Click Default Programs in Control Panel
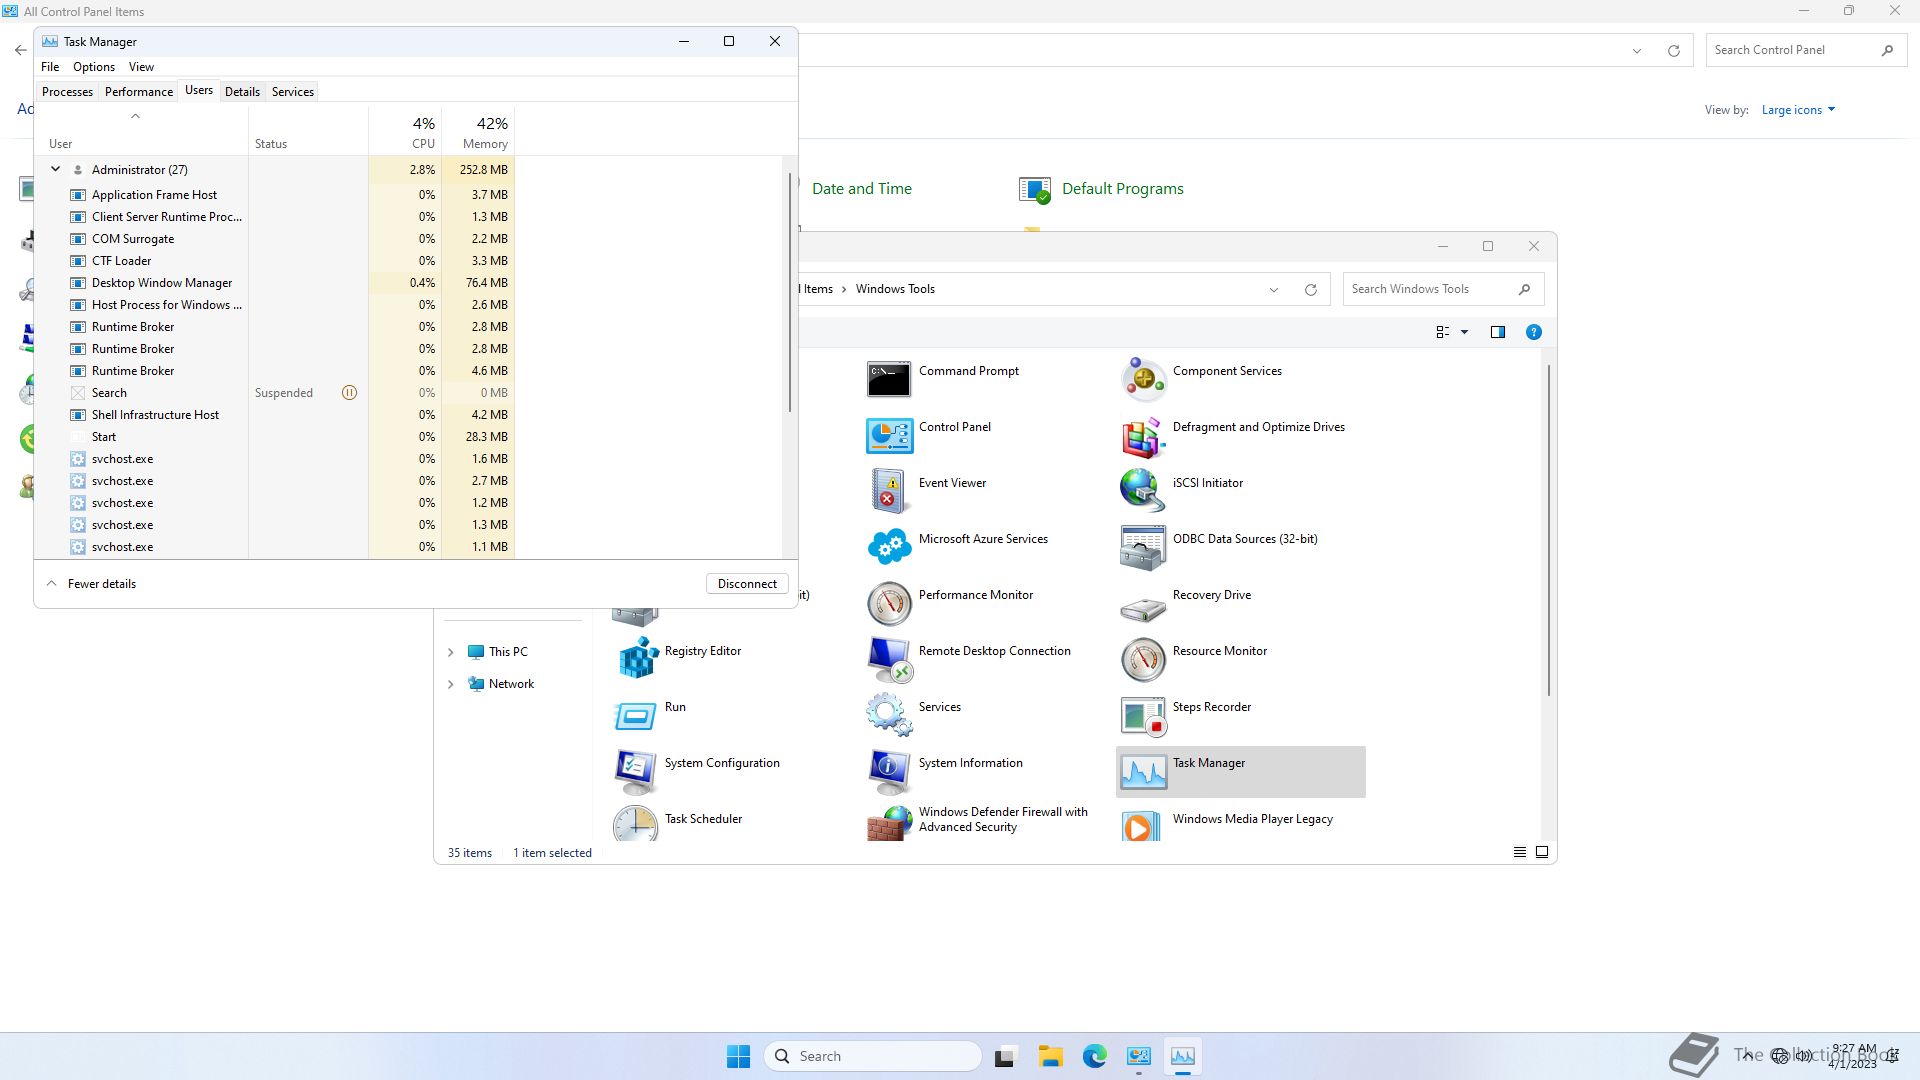The width and height of the screenshot is (1920, 1080). [1122, 189]
